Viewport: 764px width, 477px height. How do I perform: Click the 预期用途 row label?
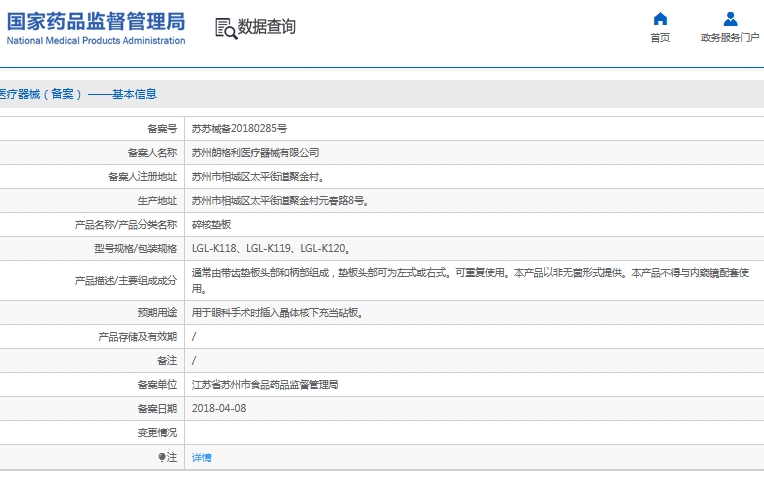coord(157,313)
